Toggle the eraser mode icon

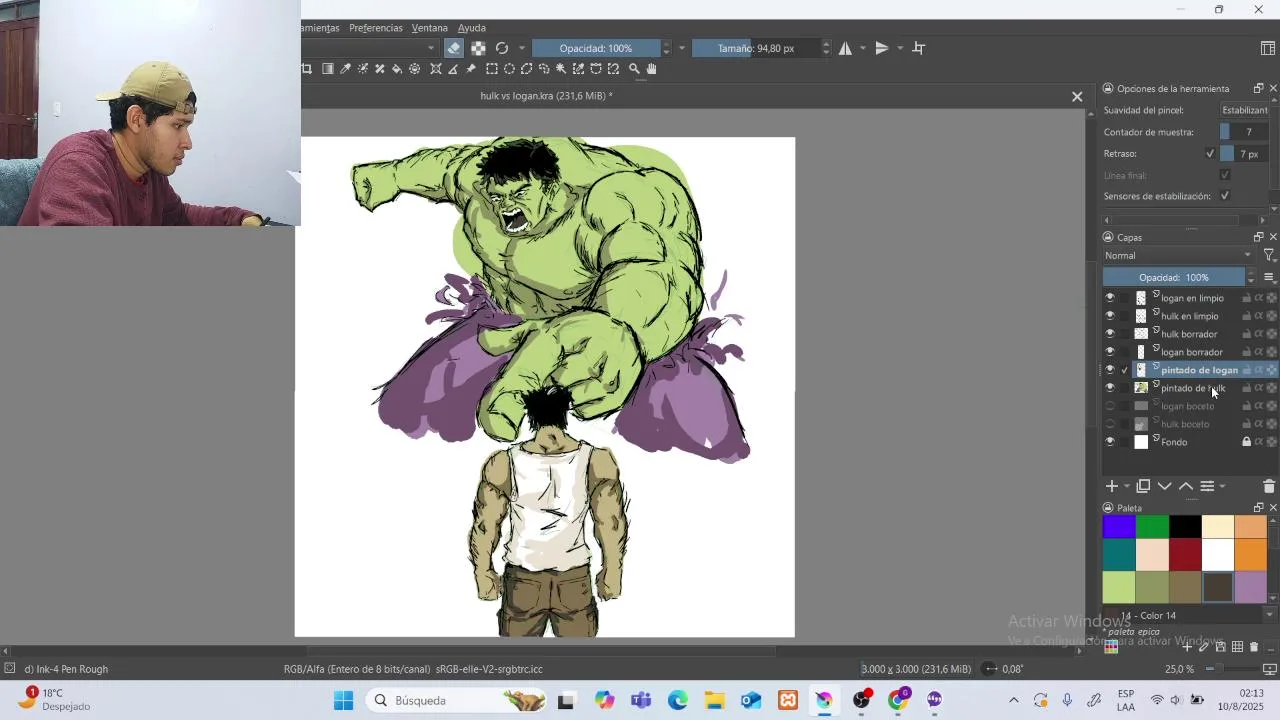pos(454,48)
